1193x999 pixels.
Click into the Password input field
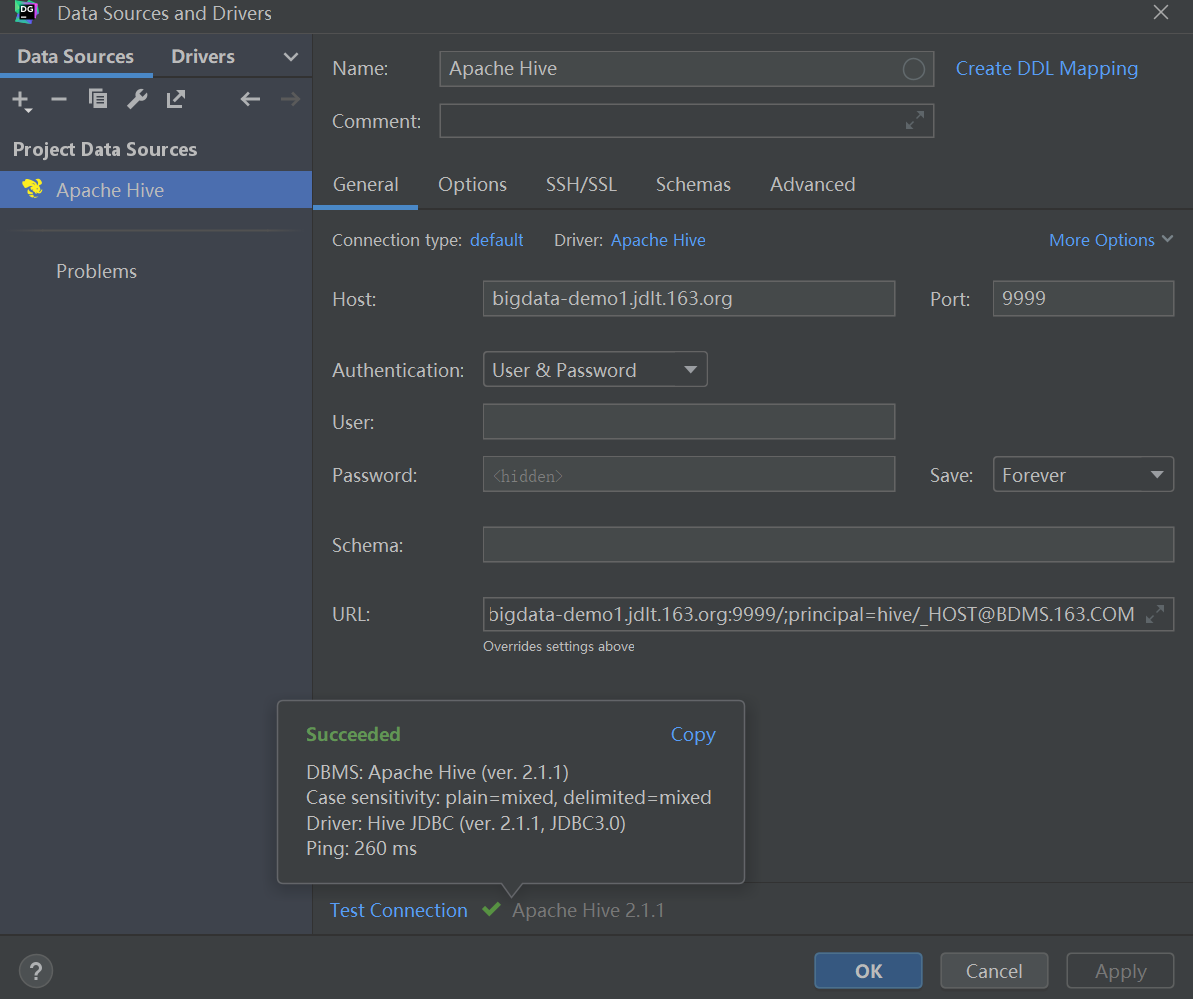pos(689,475)
